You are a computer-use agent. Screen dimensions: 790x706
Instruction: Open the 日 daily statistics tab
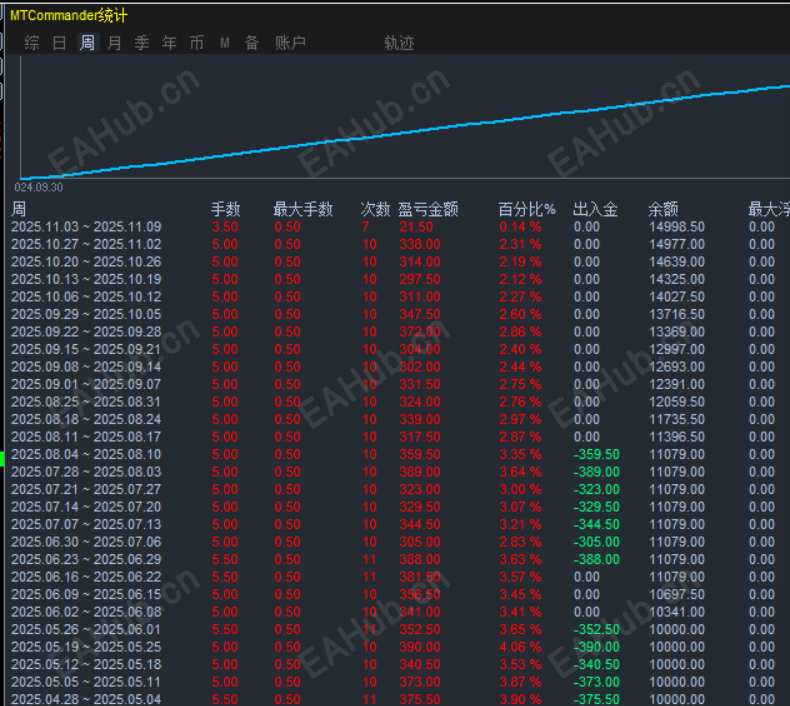59,43
